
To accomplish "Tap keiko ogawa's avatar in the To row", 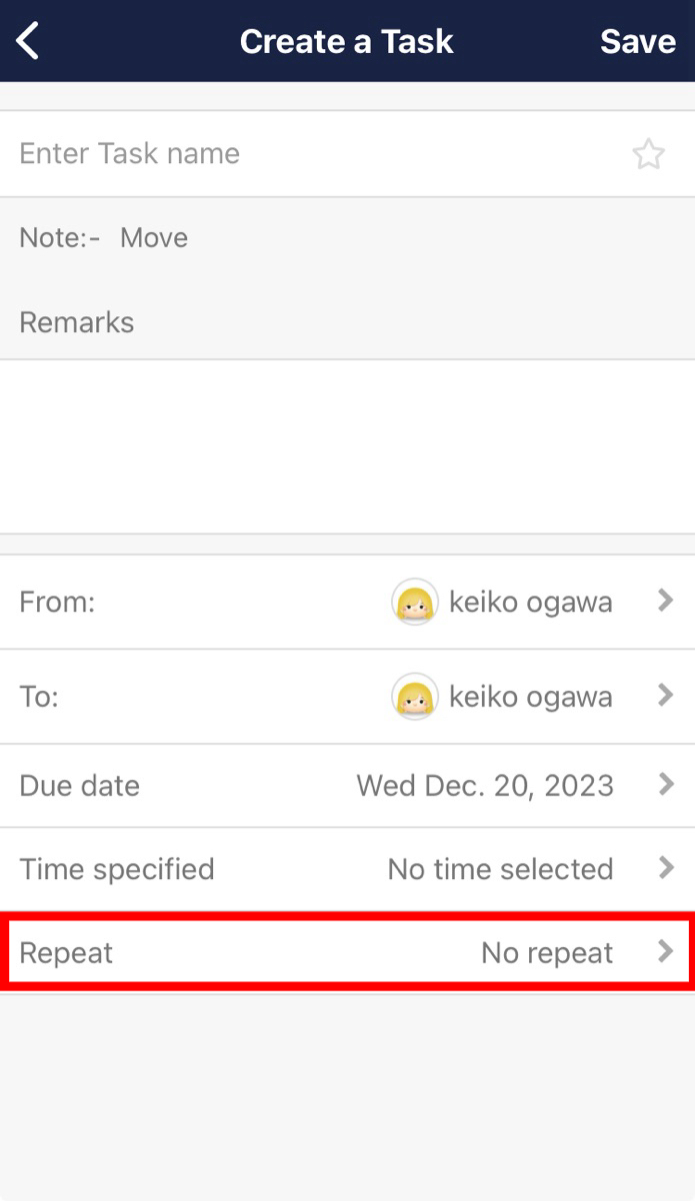I will 415,696.
